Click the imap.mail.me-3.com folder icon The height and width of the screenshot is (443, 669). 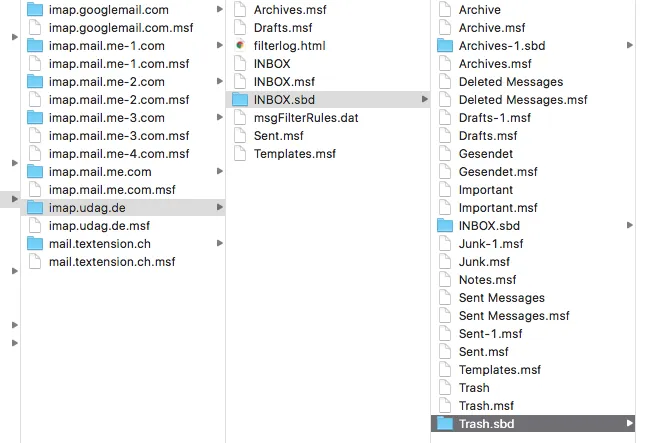click(35, 117)
